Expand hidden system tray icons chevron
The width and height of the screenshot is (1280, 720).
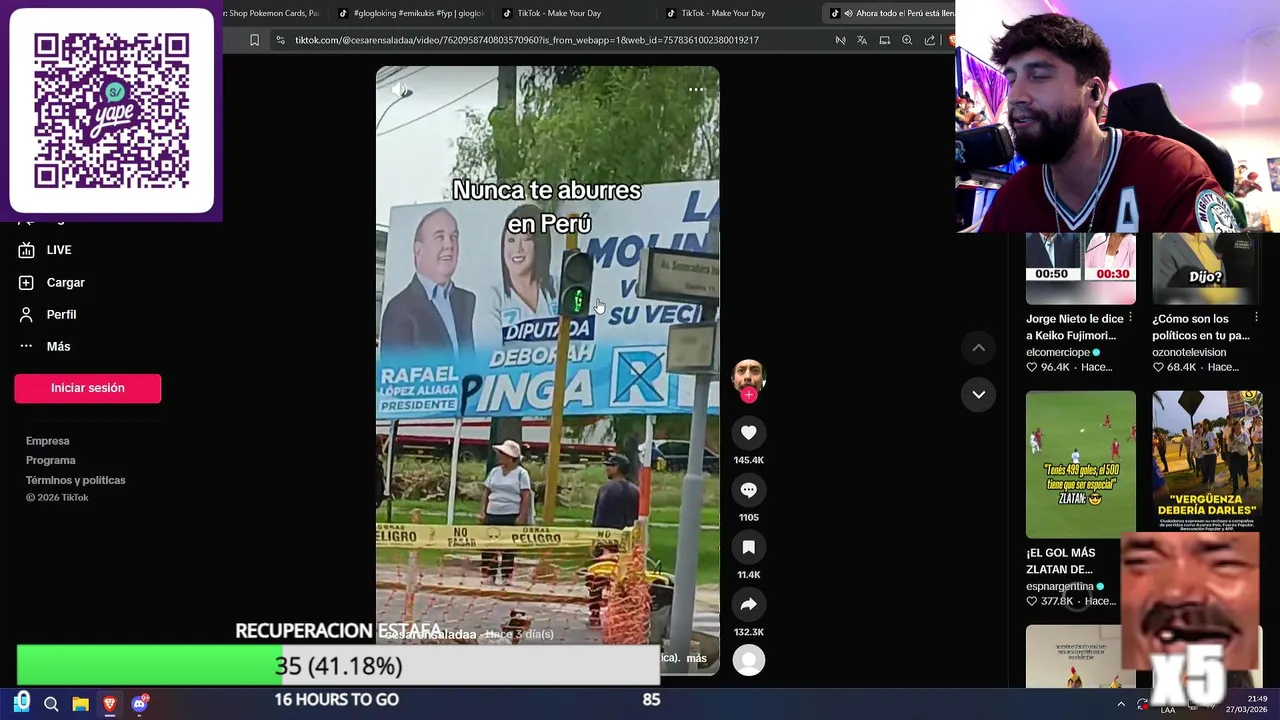pos(1121,704)
